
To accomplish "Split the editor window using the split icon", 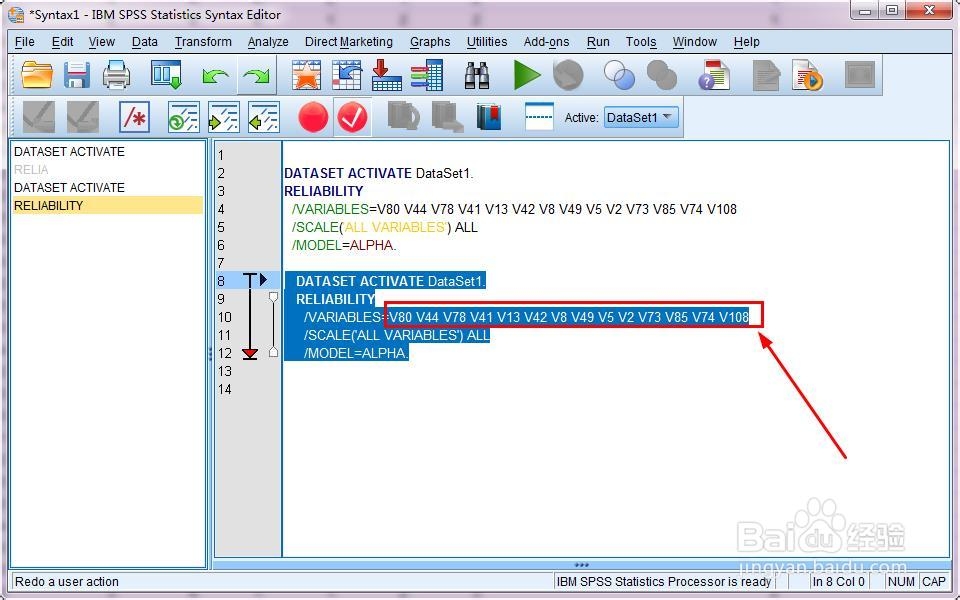I will (x=539, y=117).
